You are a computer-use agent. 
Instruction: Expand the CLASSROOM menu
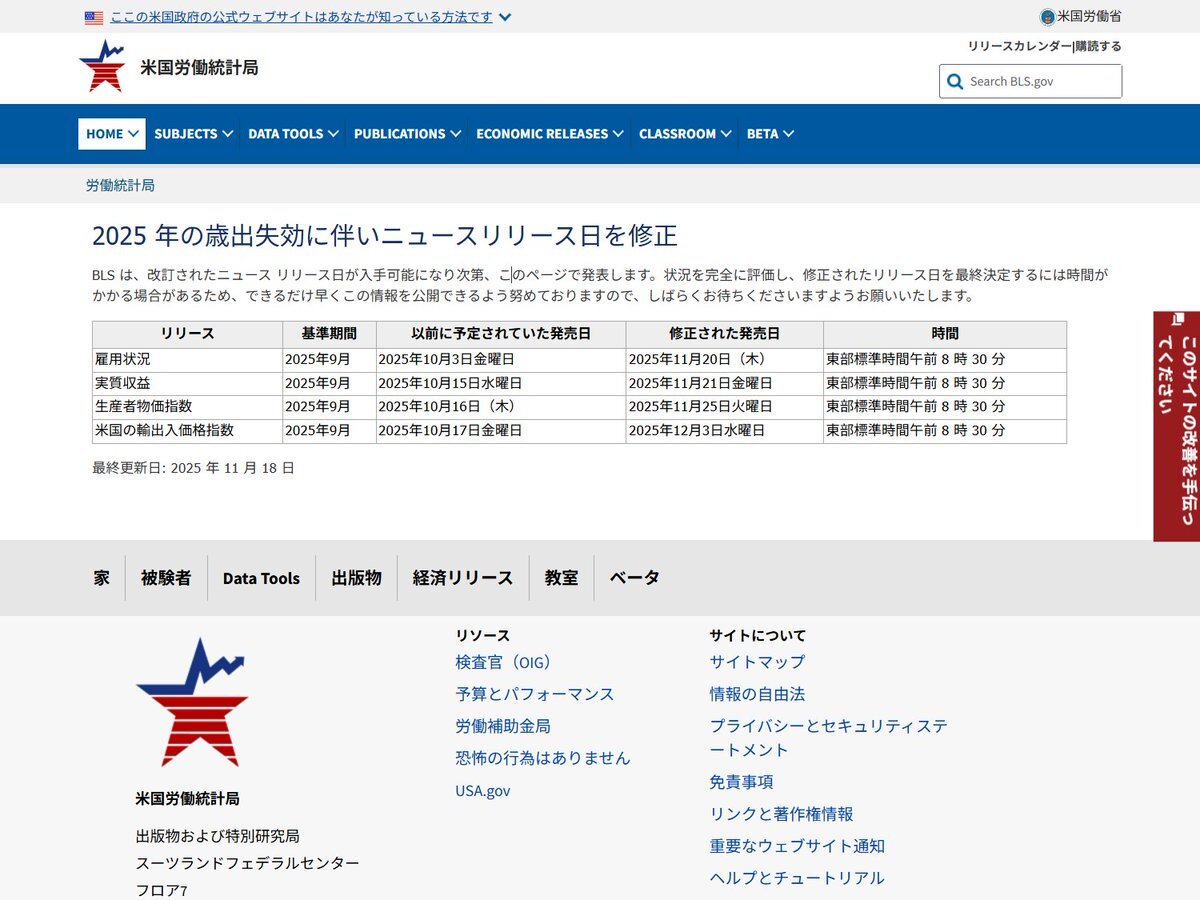pyautogui.click(x=685, y=134)
